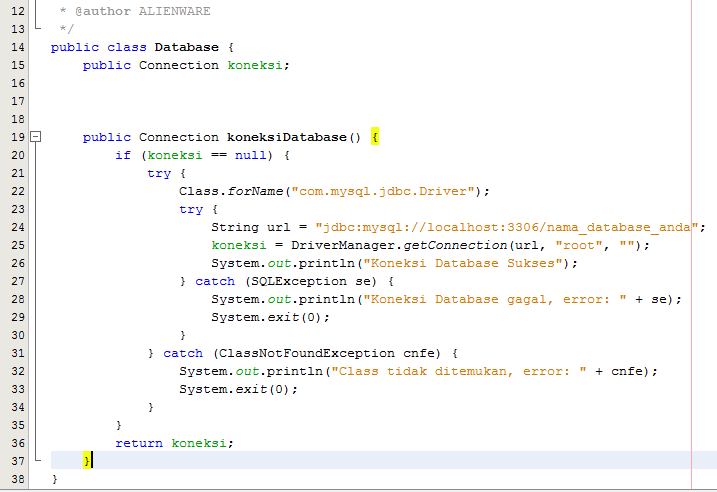Click the getConnection method call
This screenshot has width=717, height=492.
455,245
